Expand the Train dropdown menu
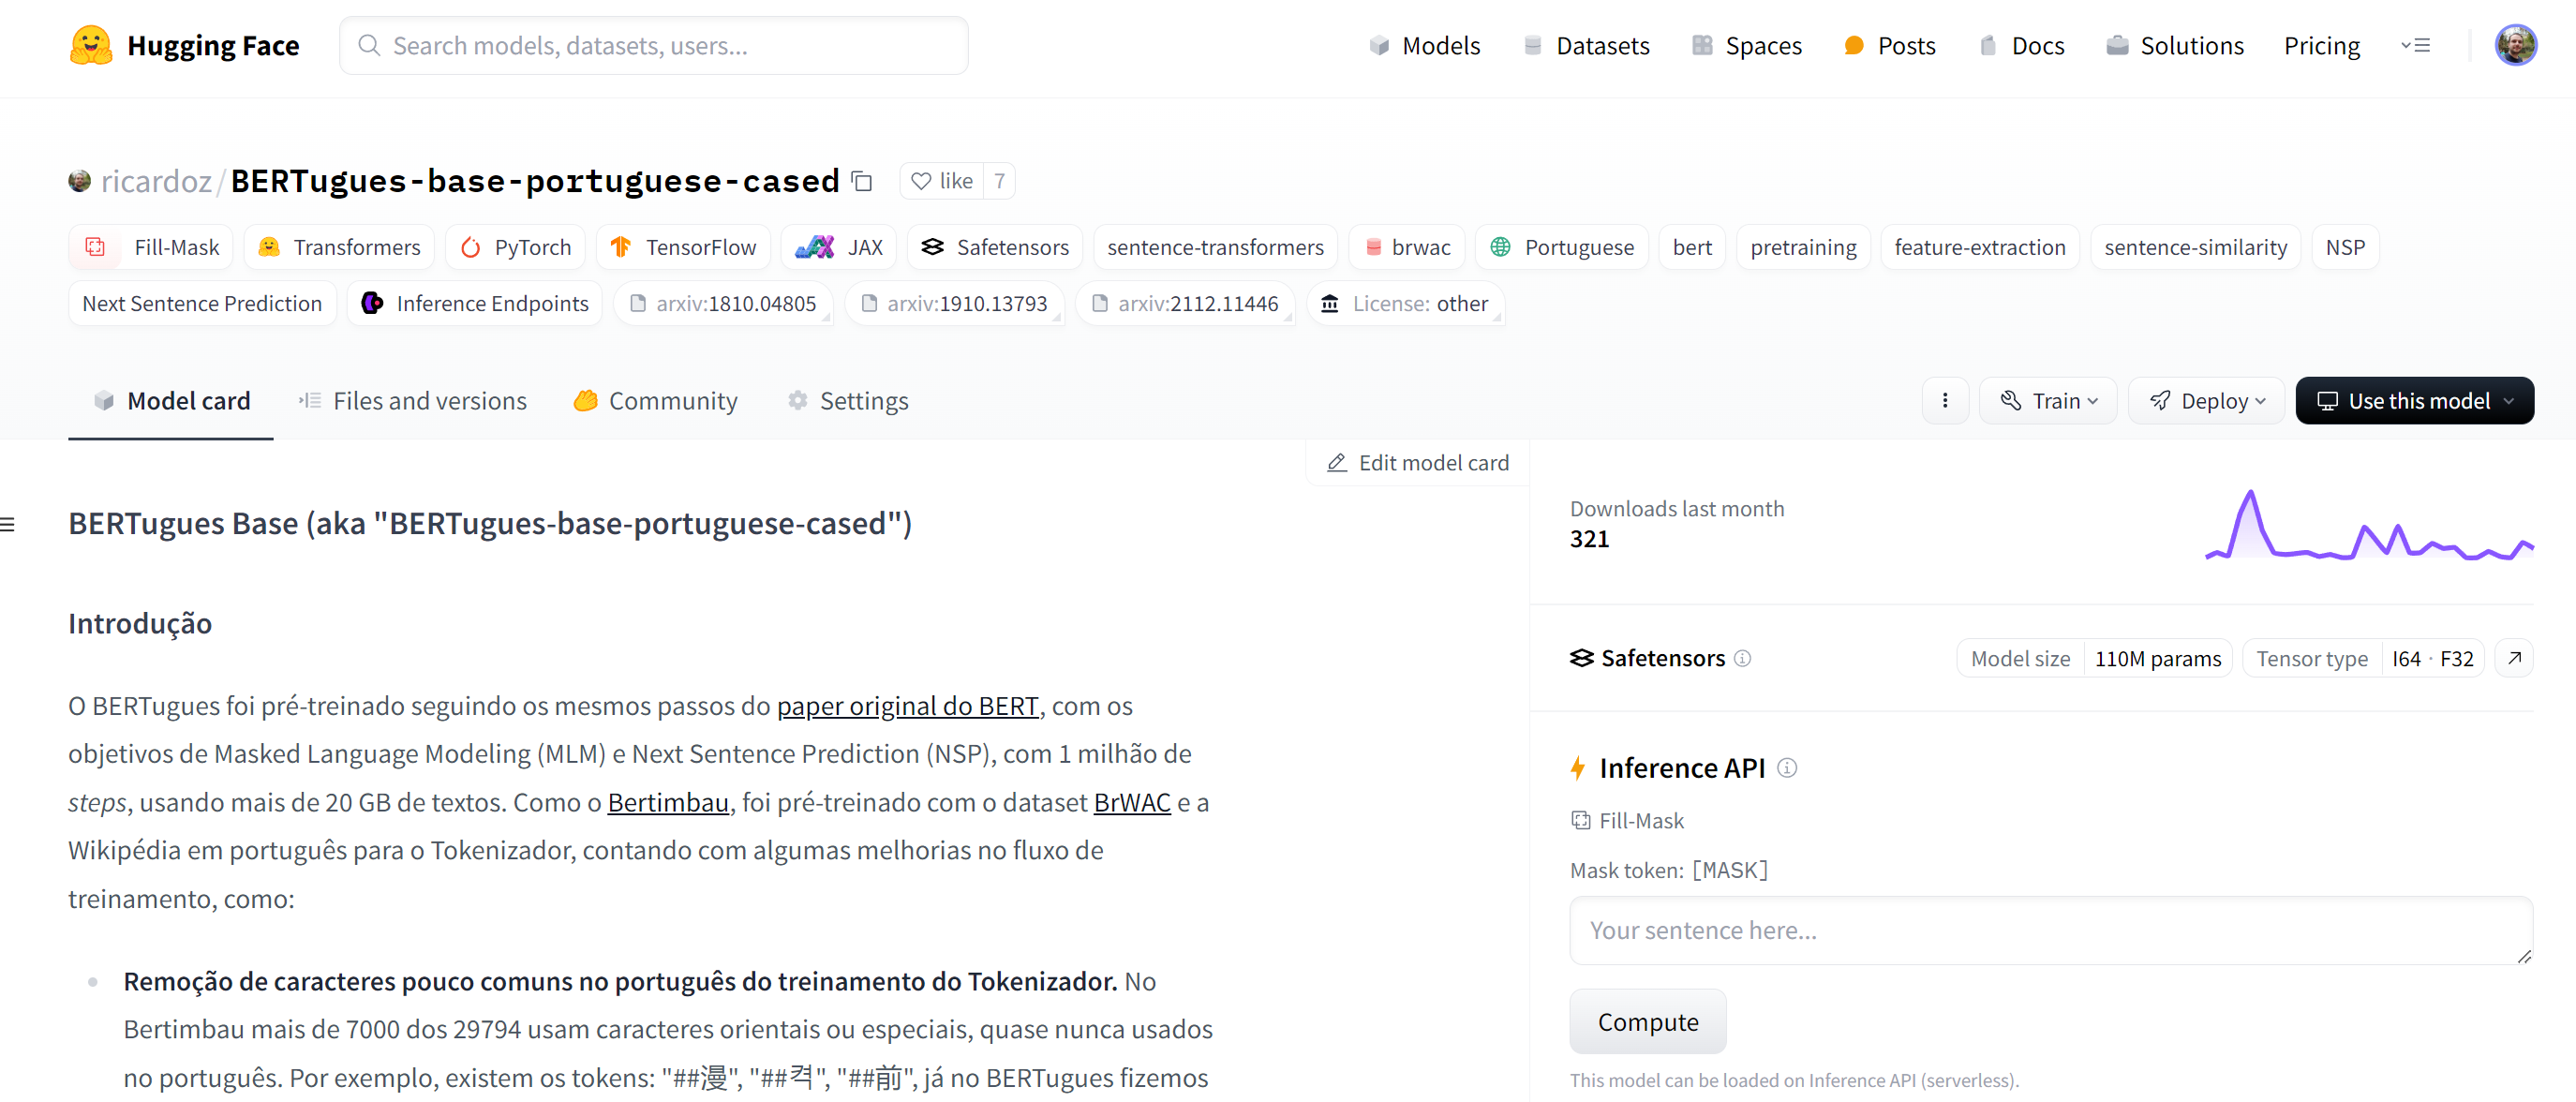This screenshot has height=1102, width=2576. 2050,401
